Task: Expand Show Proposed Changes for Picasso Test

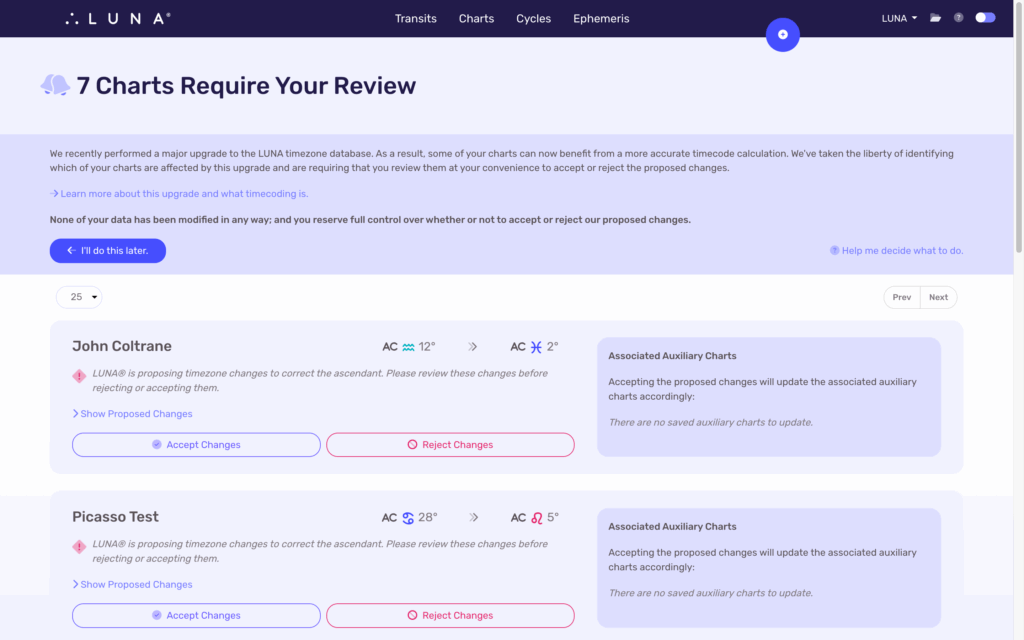Action: point(133,585)
